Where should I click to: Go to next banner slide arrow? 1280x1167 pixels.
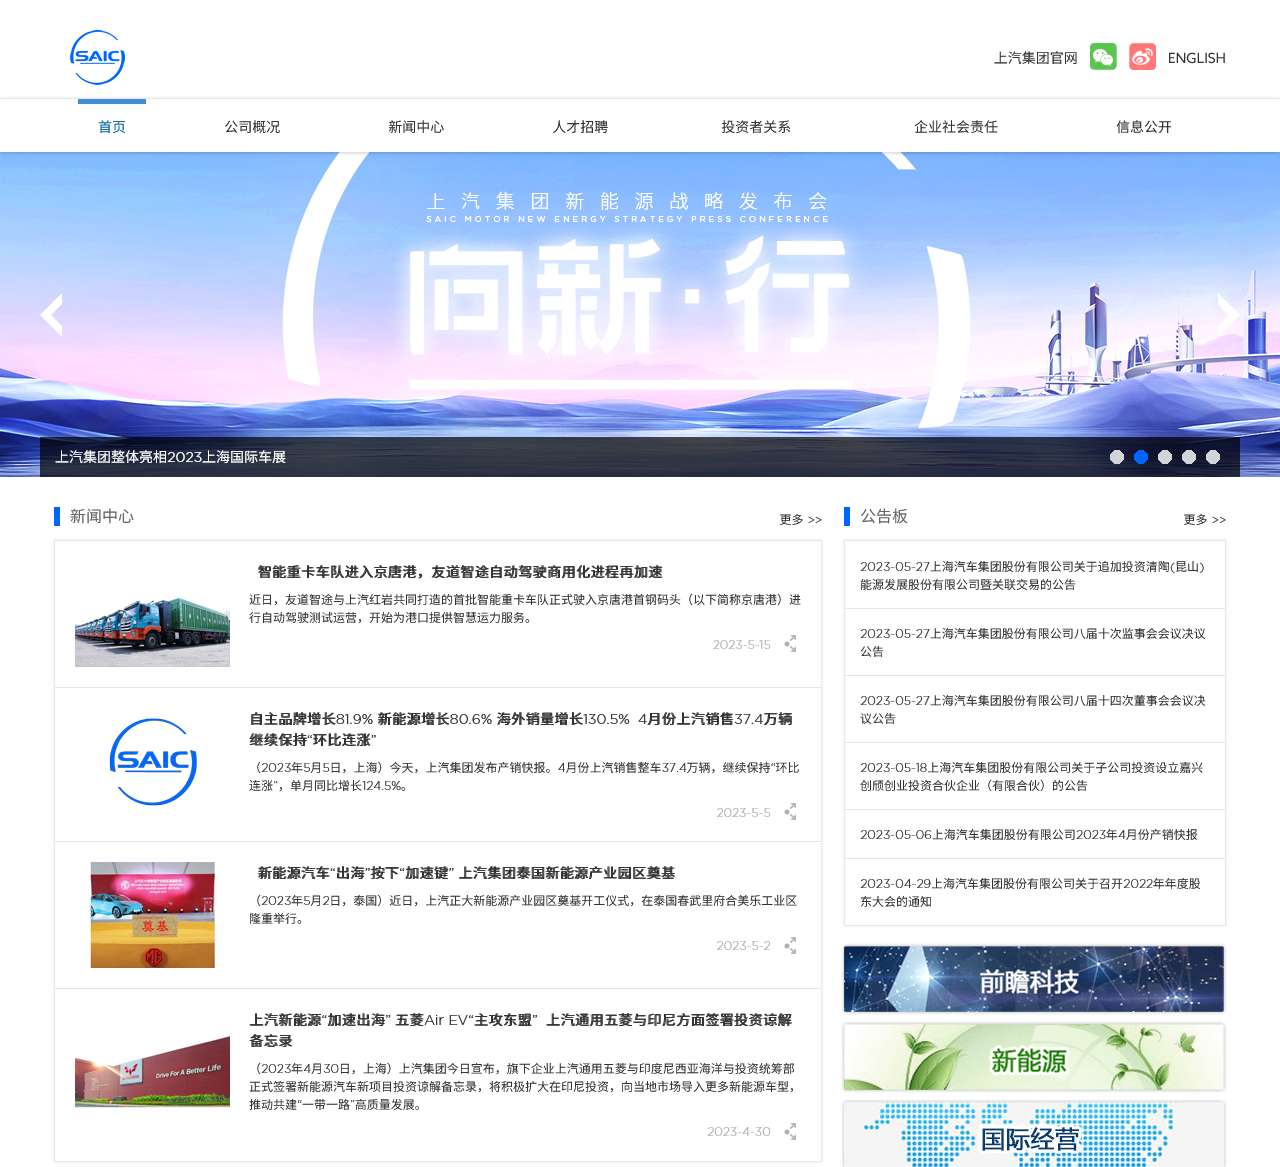pyautogui.click(x=1228, y=315)
